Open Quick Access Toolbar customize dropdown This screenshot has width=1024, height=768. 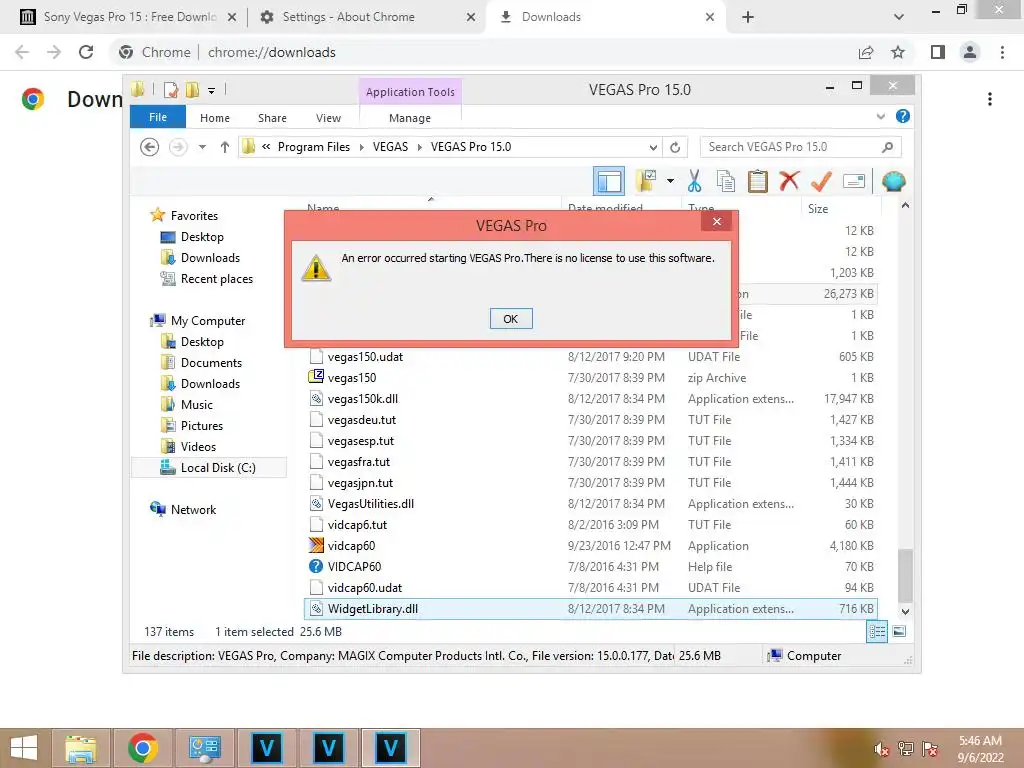tap(212, 91)
